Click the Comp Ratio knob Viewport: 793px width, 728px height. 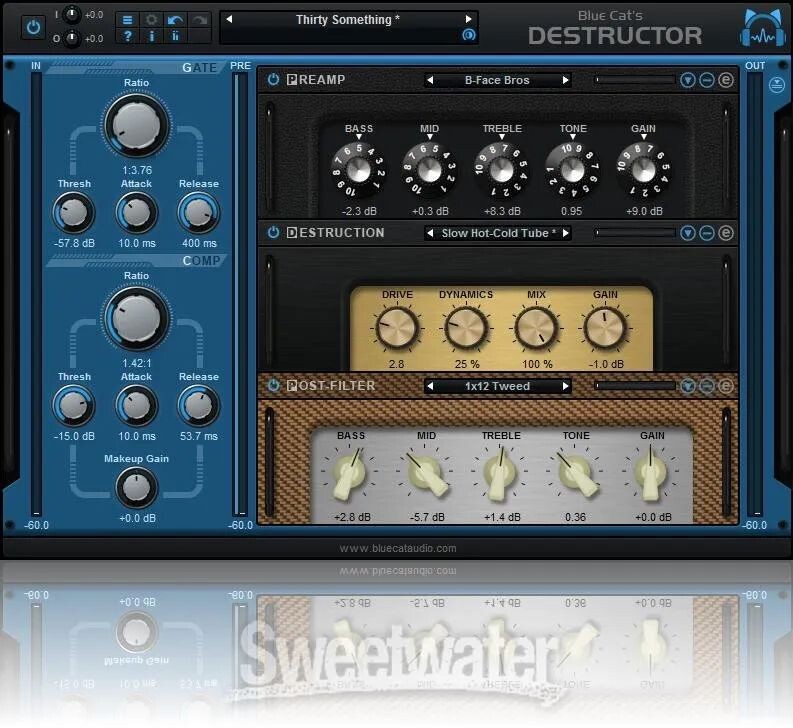137,318
